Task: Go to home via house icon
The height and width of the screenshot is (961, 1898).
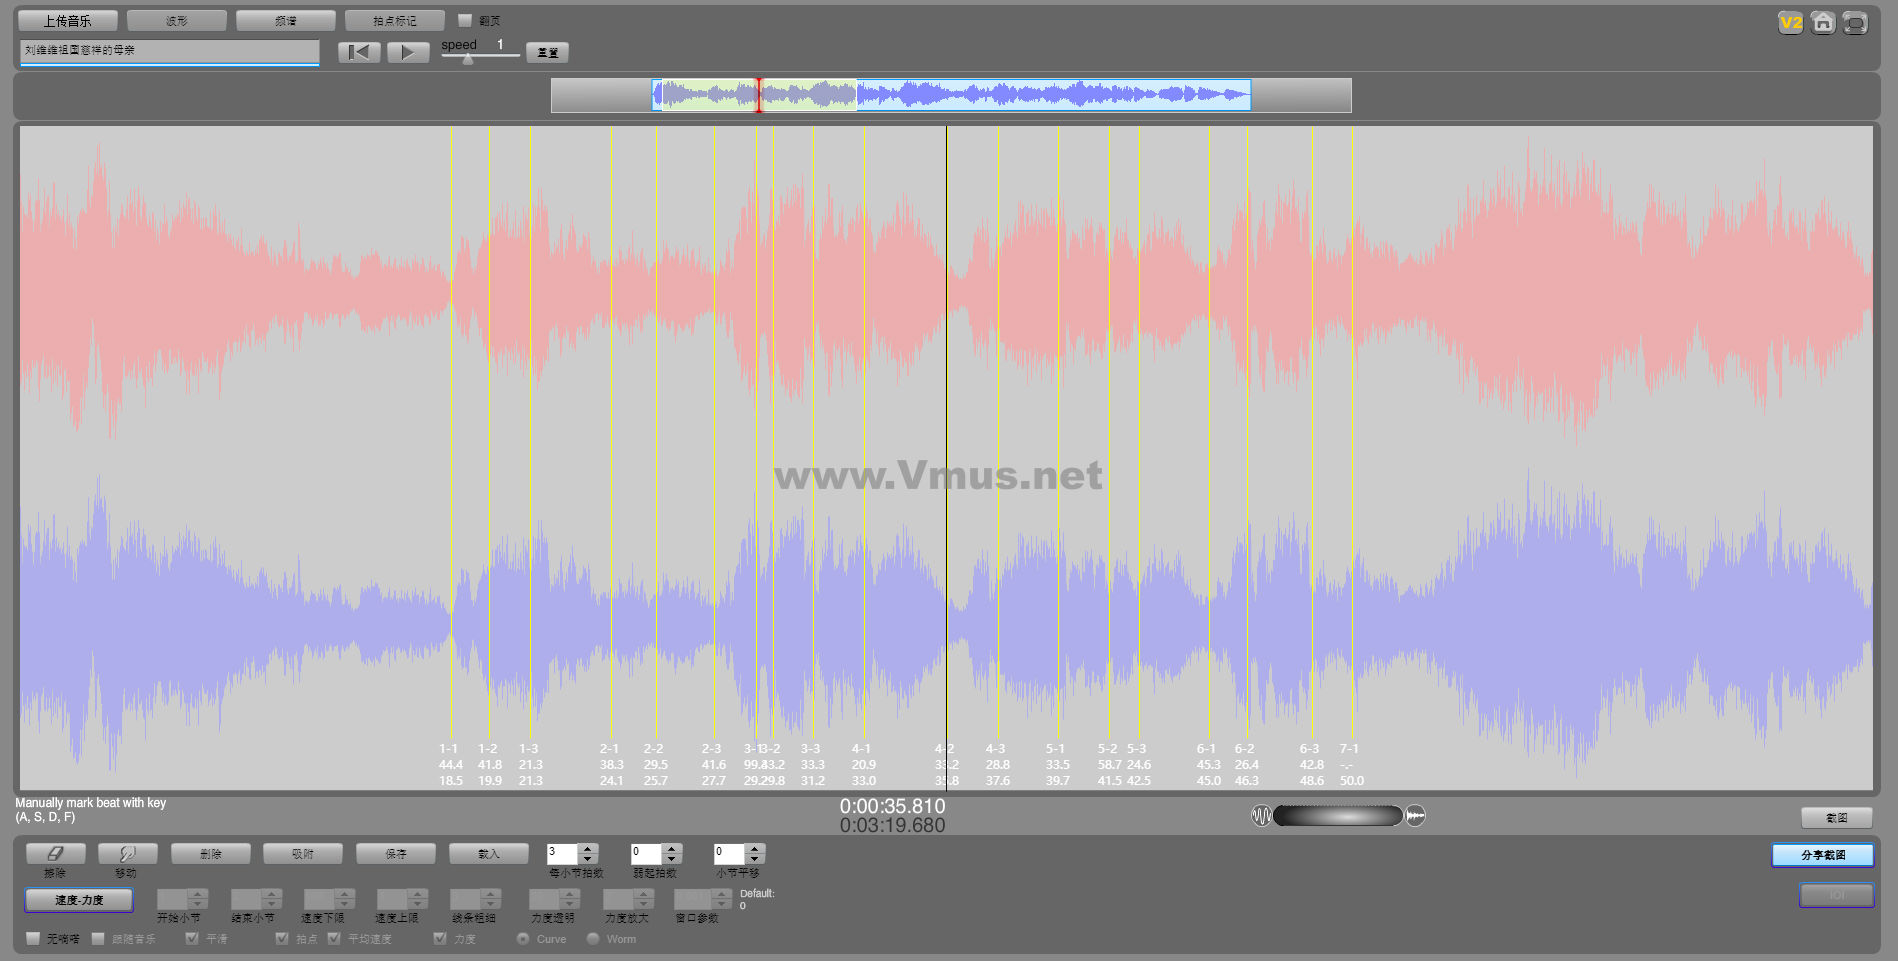Action: (1823, 23)
